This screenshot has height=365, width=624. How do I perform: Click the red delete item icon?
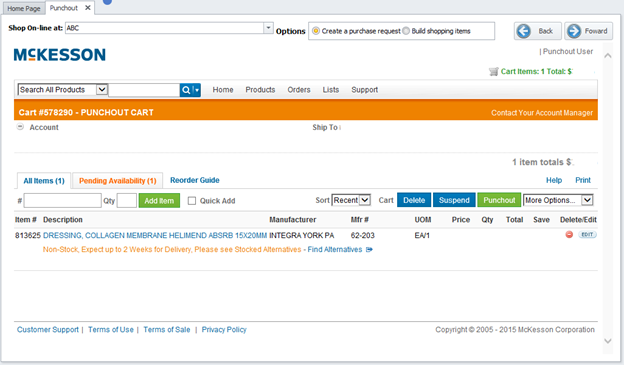[569, 235]
